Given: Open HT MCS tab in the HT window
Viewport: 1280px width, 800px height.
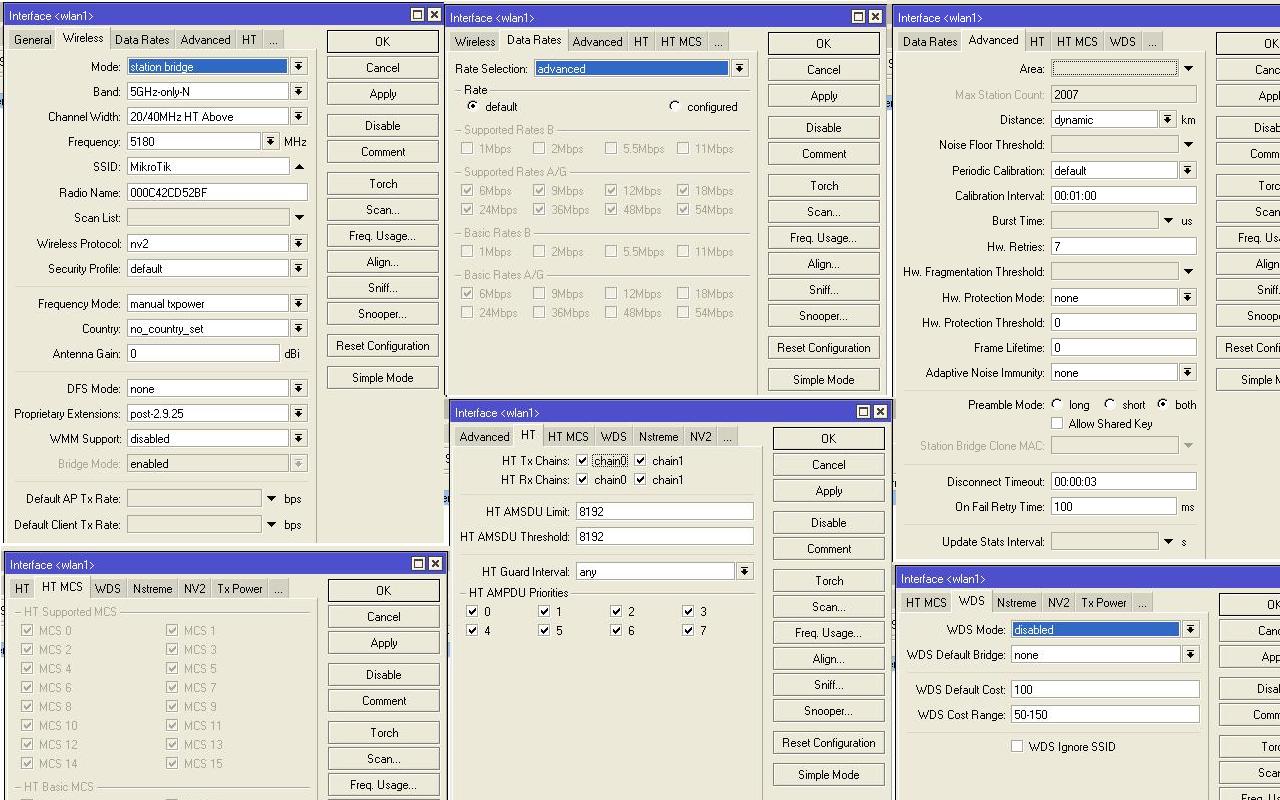Looking at the screenshot, I should [568, 437].
